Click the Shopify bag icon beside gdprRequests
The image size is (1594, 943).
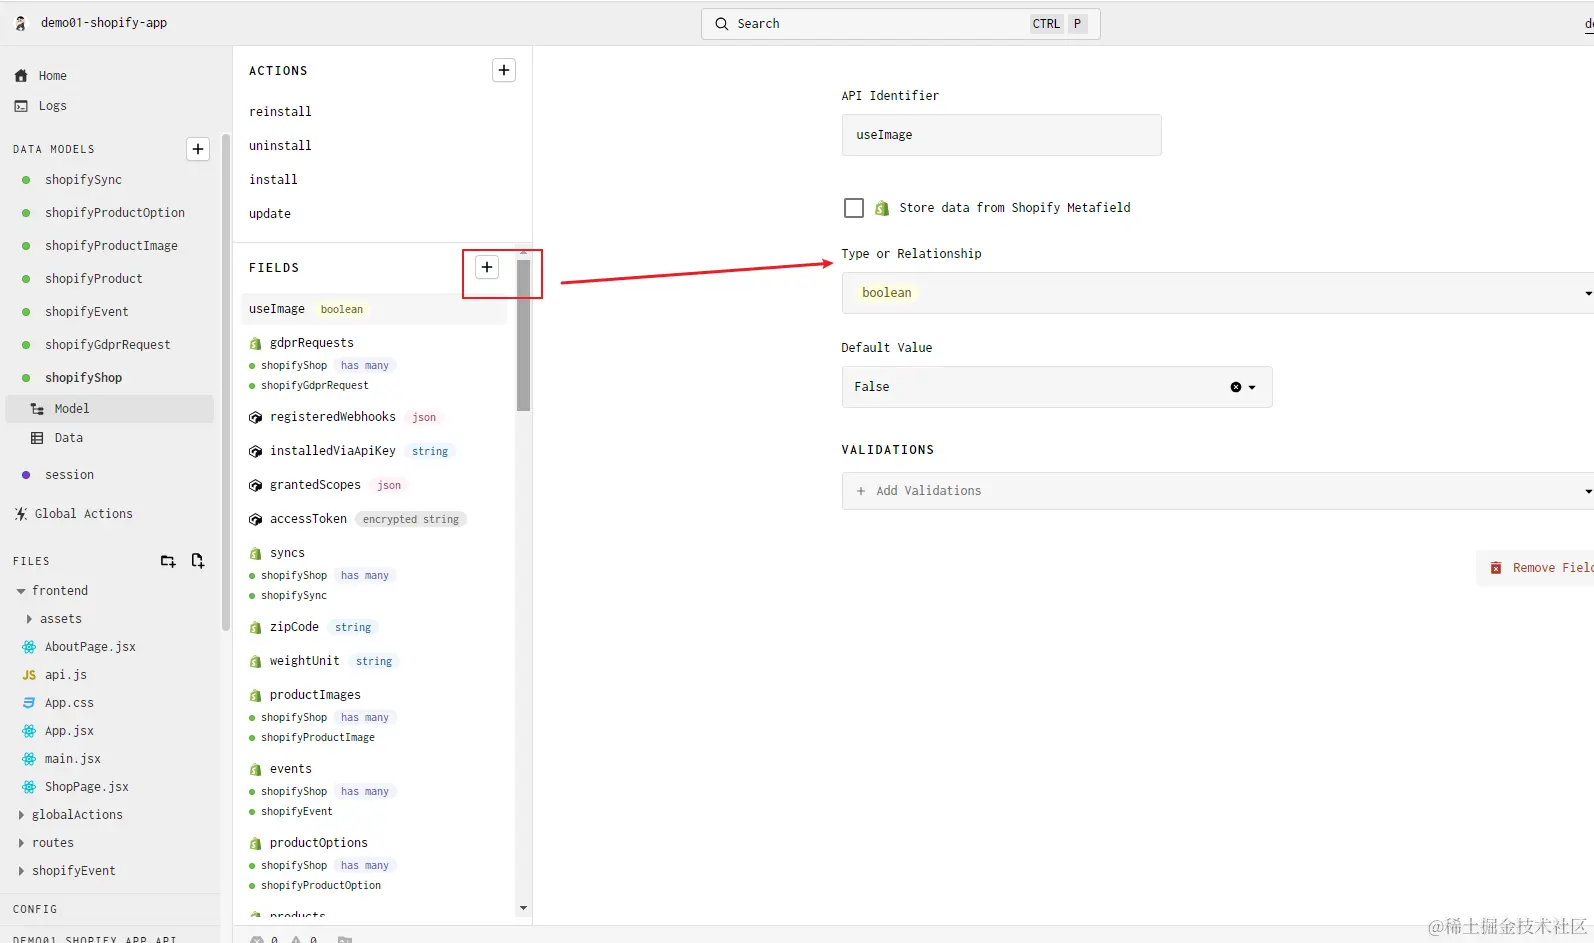[255, 343]
